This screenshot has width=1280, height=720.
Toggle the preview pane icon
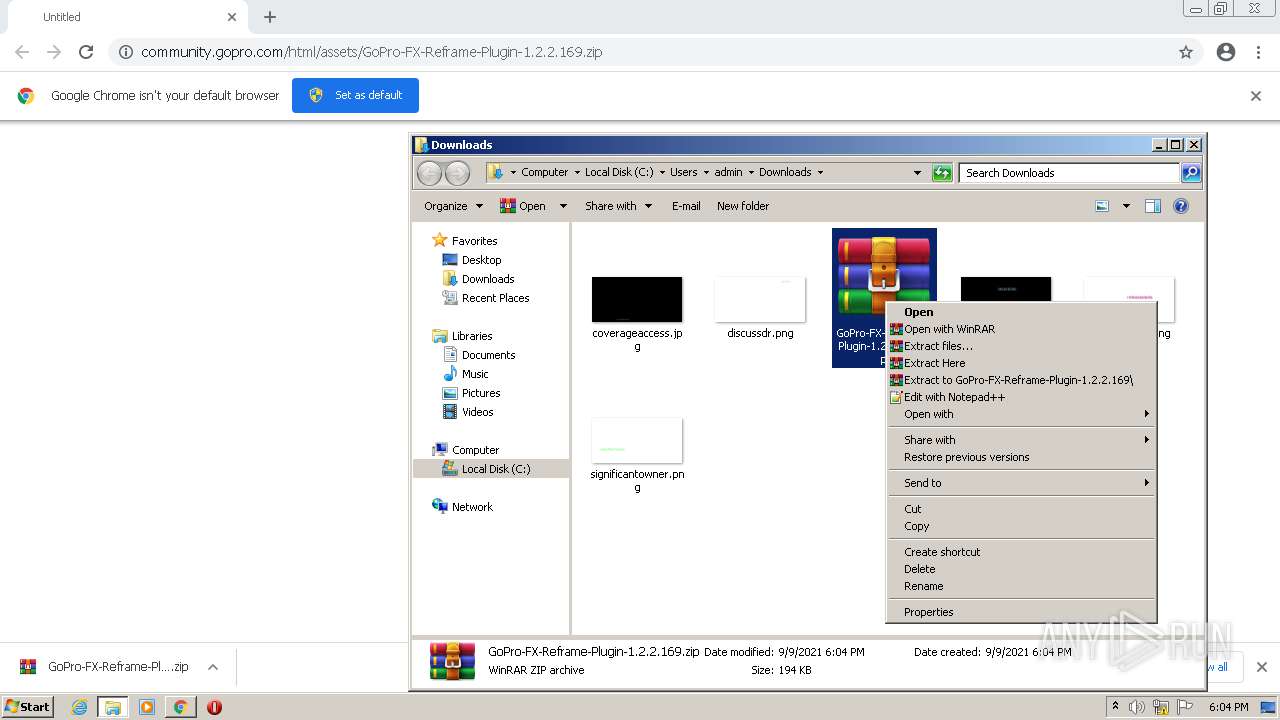click(1153, 206)
